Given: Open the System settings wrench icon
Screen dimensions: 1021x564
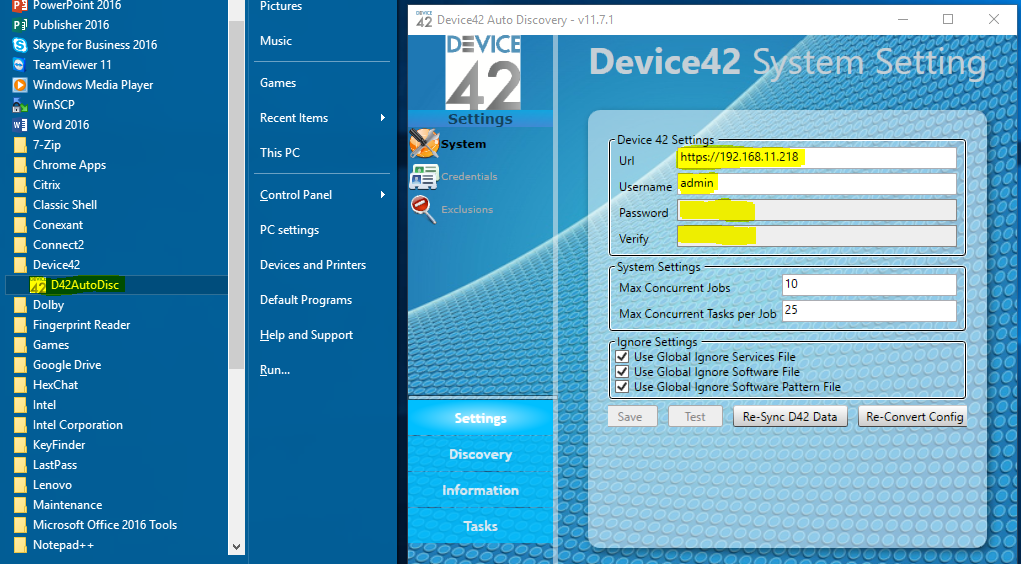Looking at the screenshot, I should (x=424, y=144).
